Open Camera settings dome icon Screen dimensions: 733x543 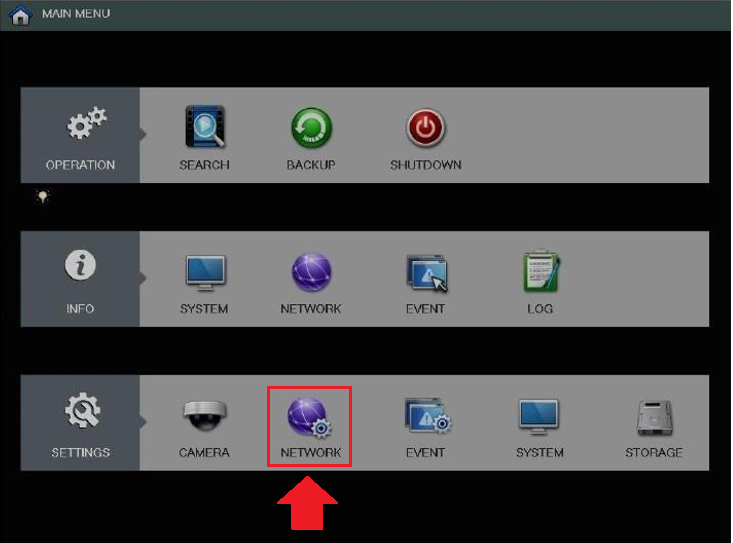coord(205,415)
